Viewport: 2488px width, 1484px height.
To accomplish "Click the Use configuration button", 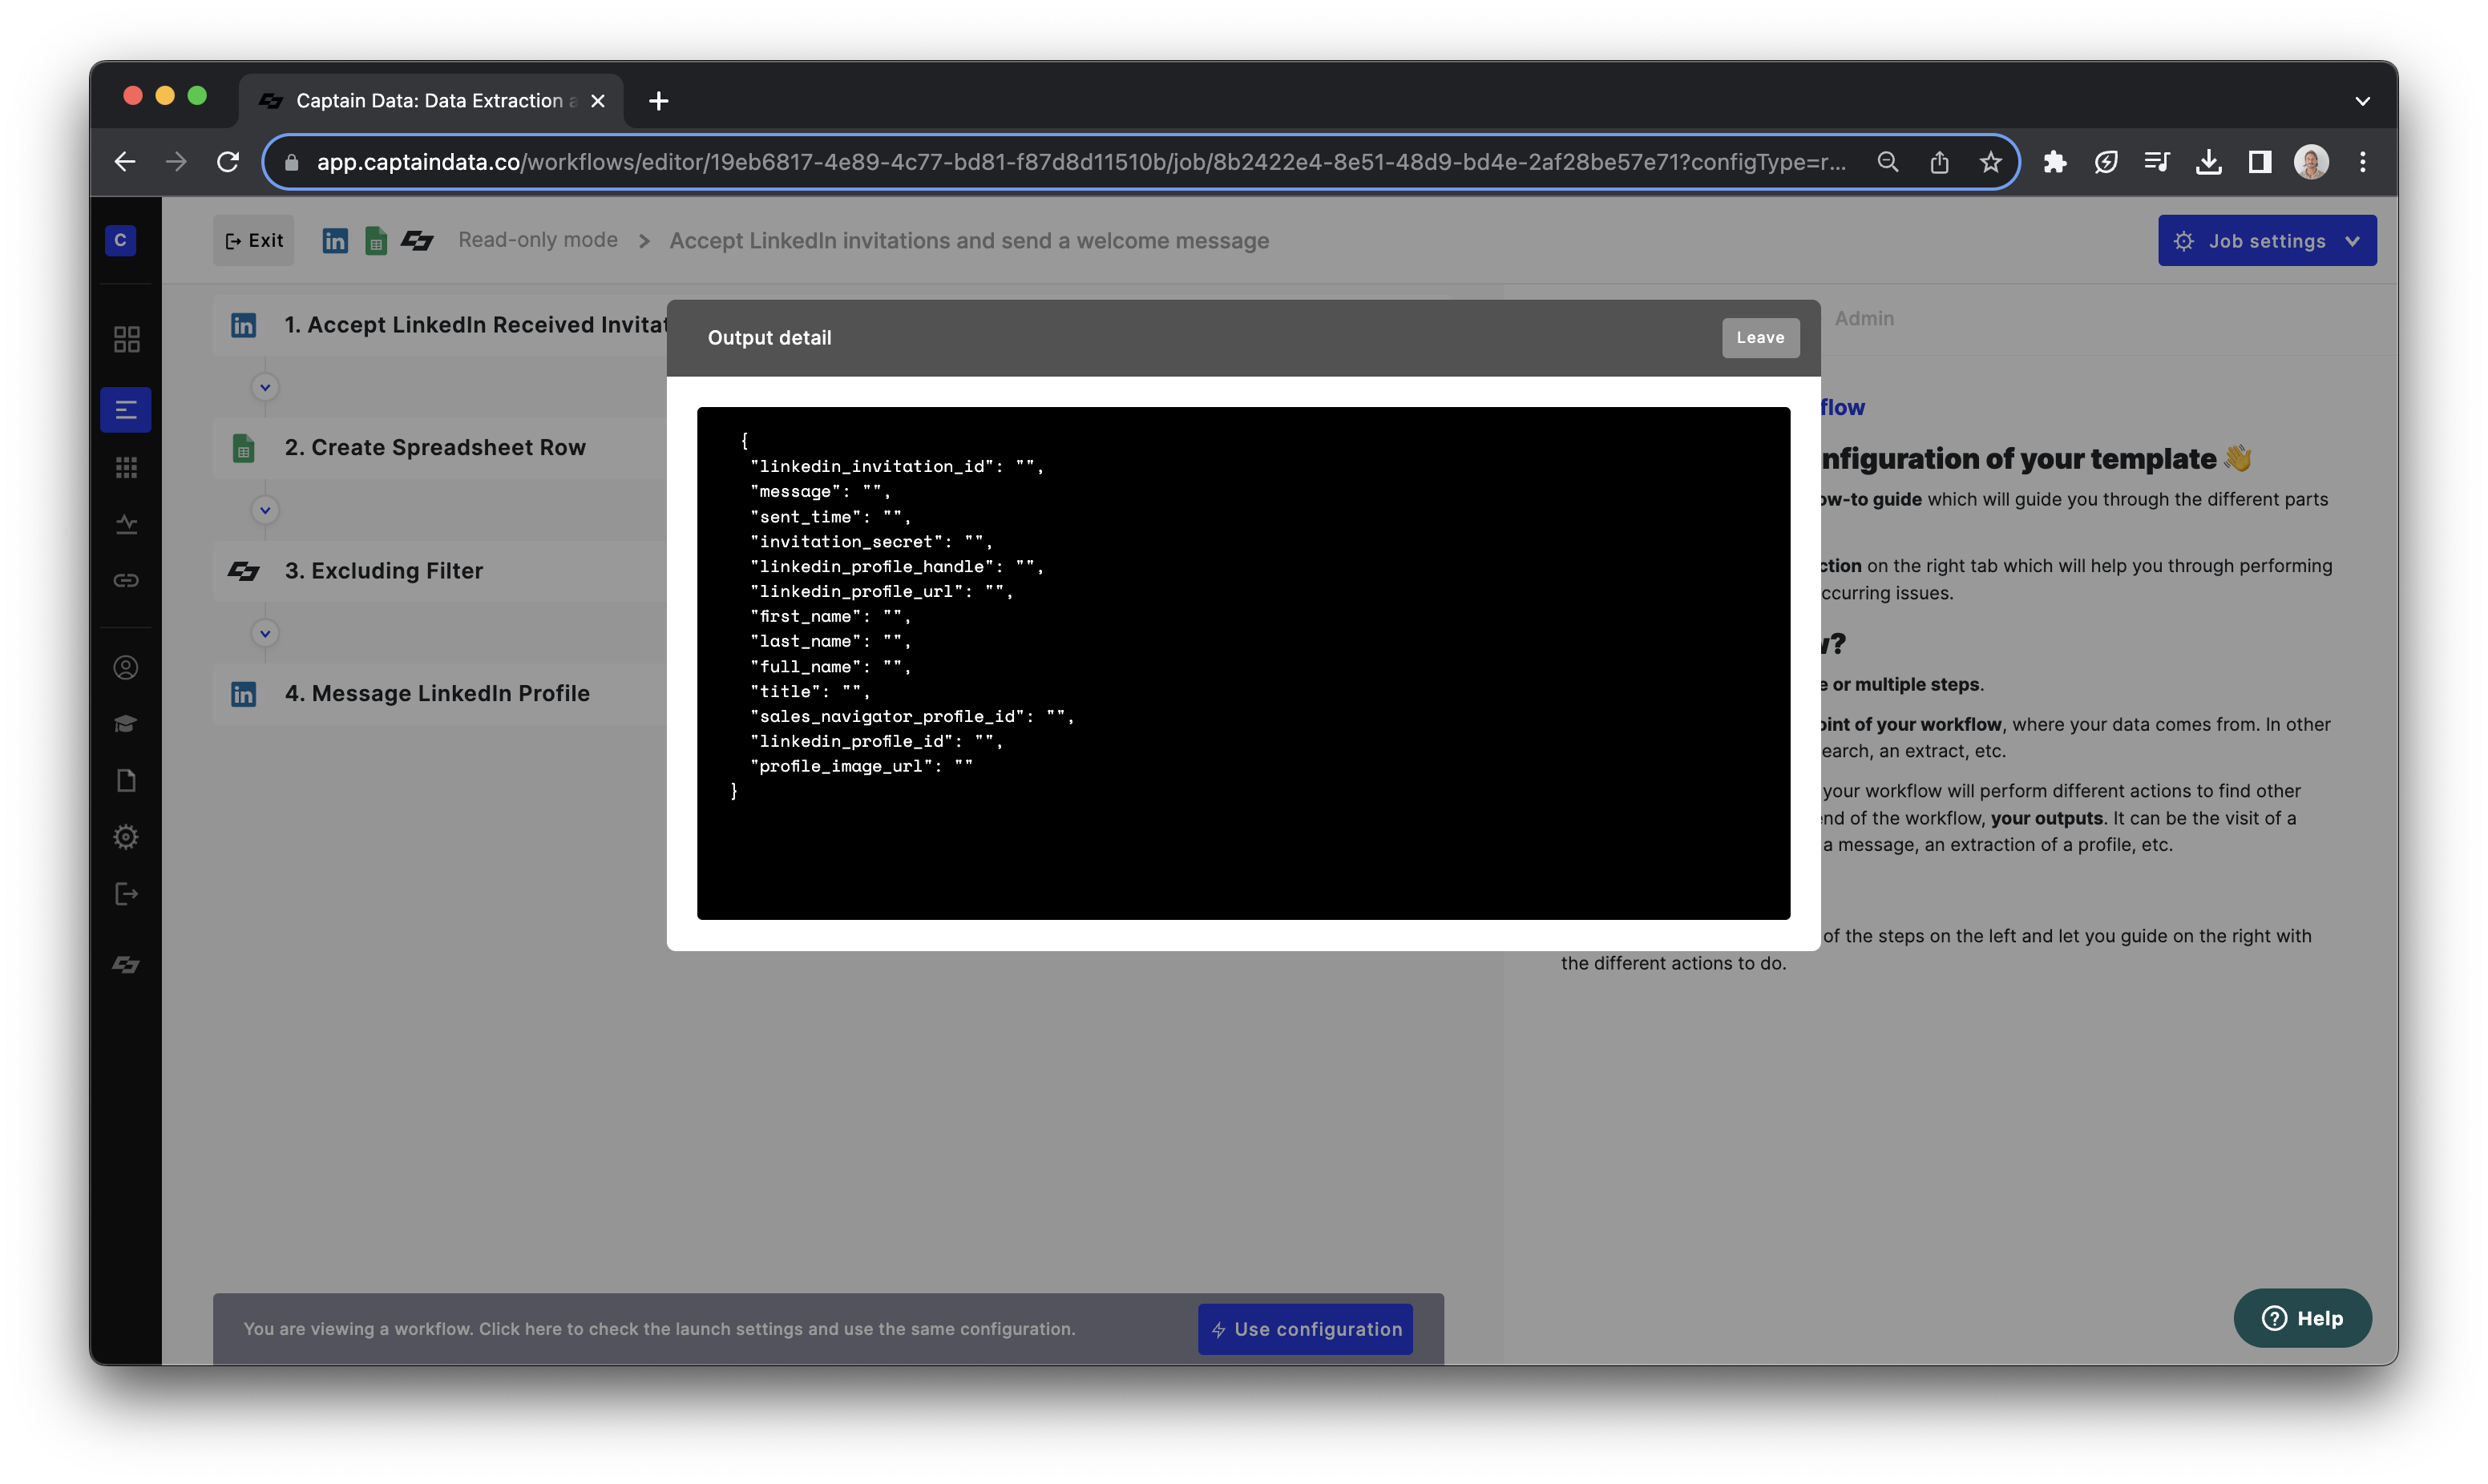I will point(1305,1329).
